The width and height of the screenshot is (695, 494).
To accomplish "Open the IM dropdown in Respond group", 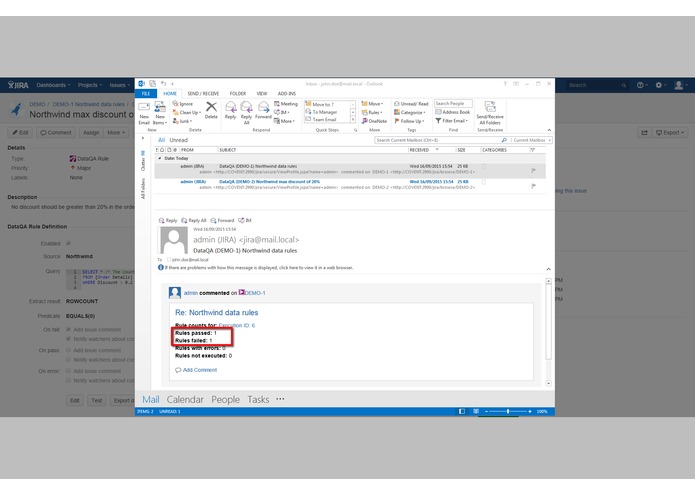I will coord(281,113).
